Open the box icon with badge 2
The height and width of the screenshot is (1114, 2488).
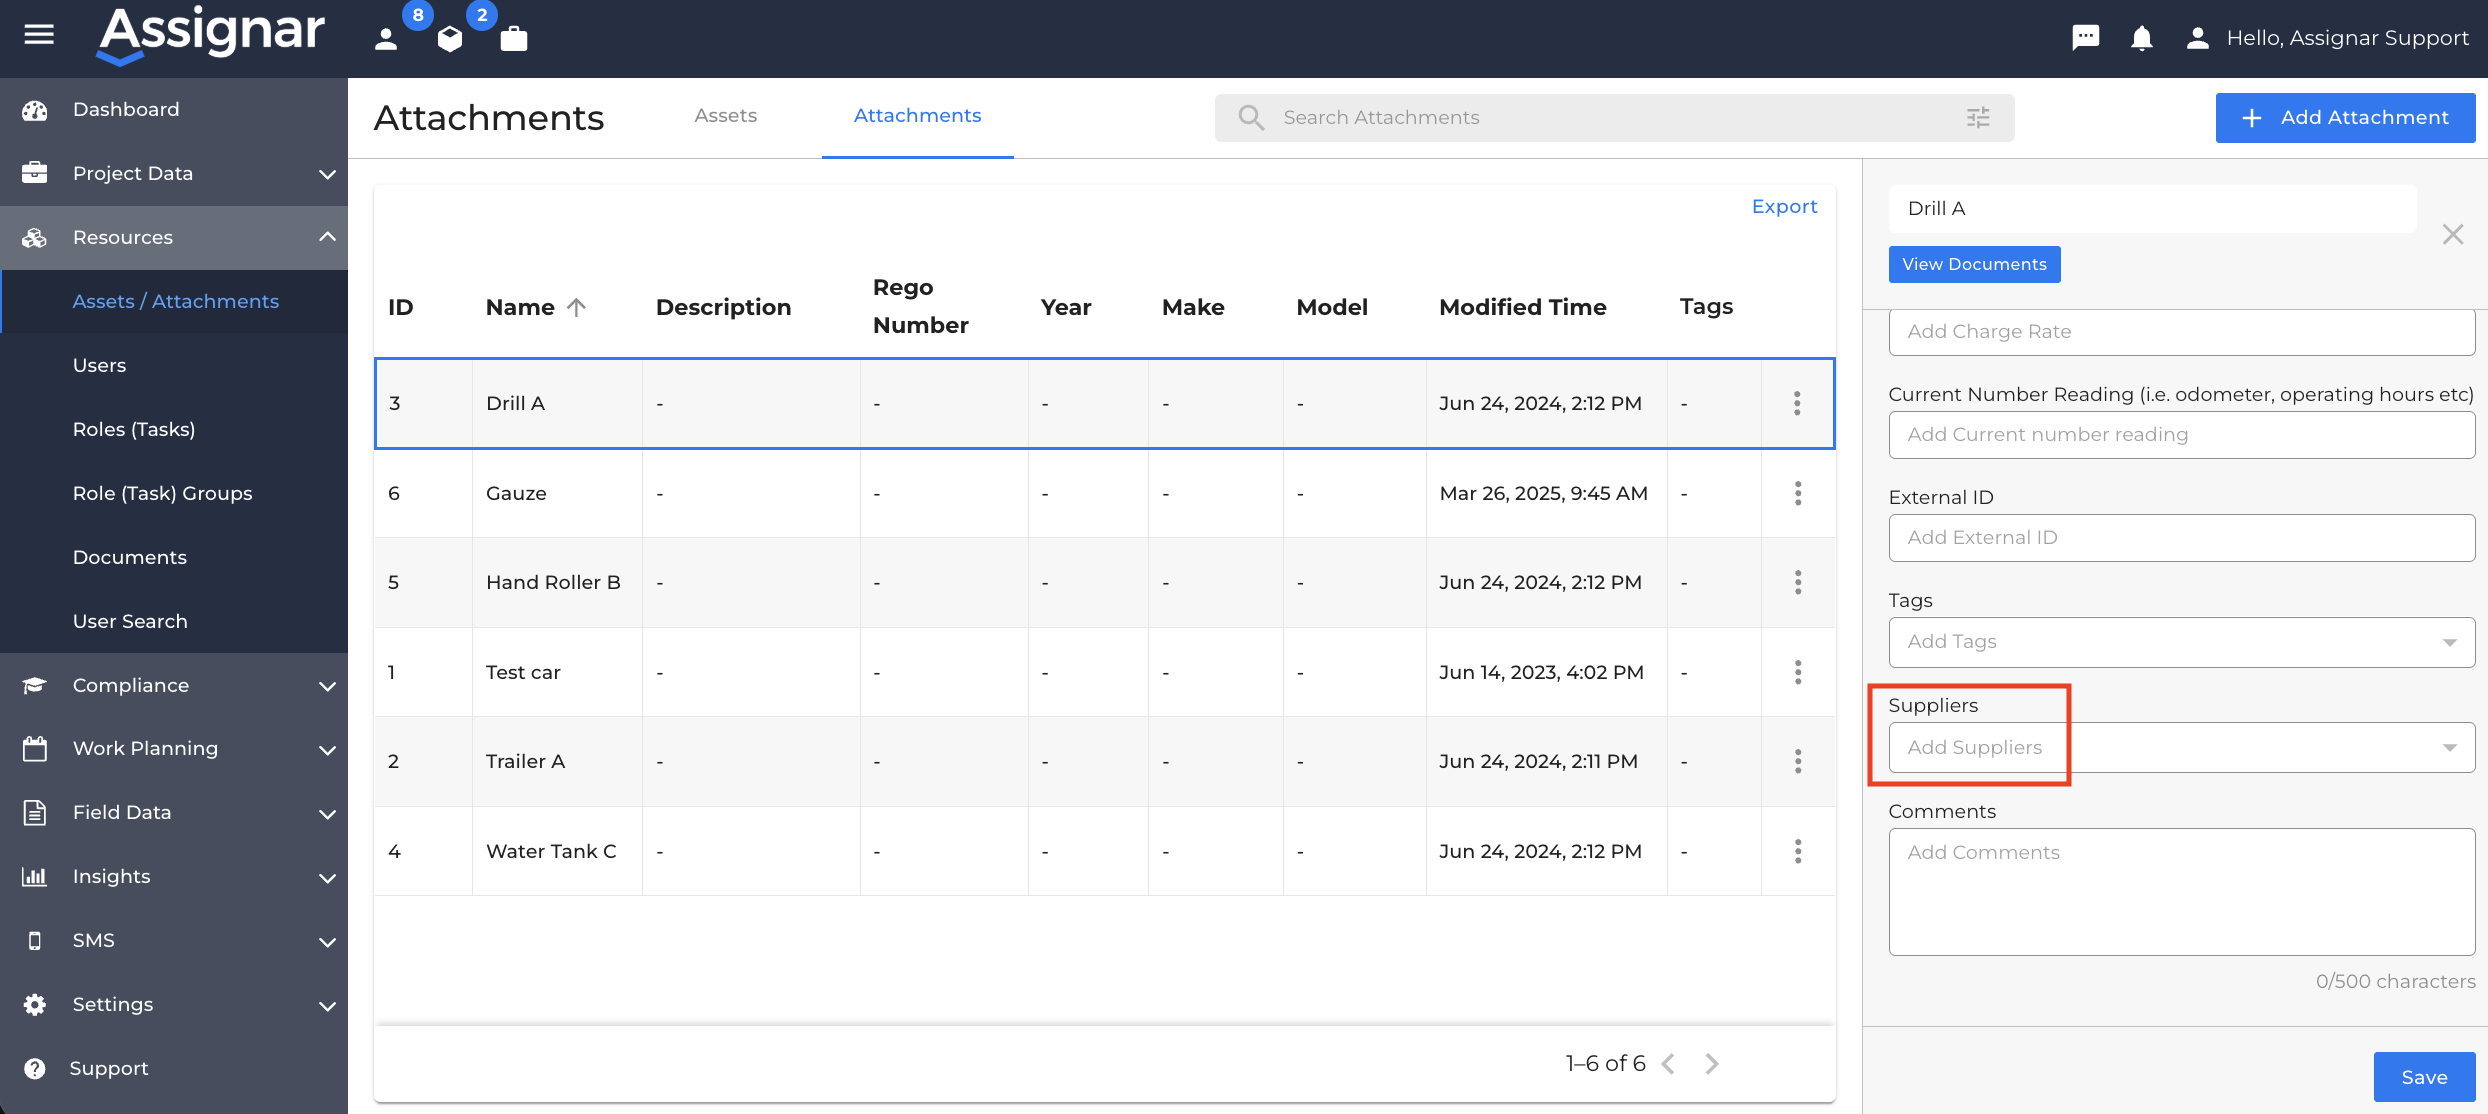[450, 39]
